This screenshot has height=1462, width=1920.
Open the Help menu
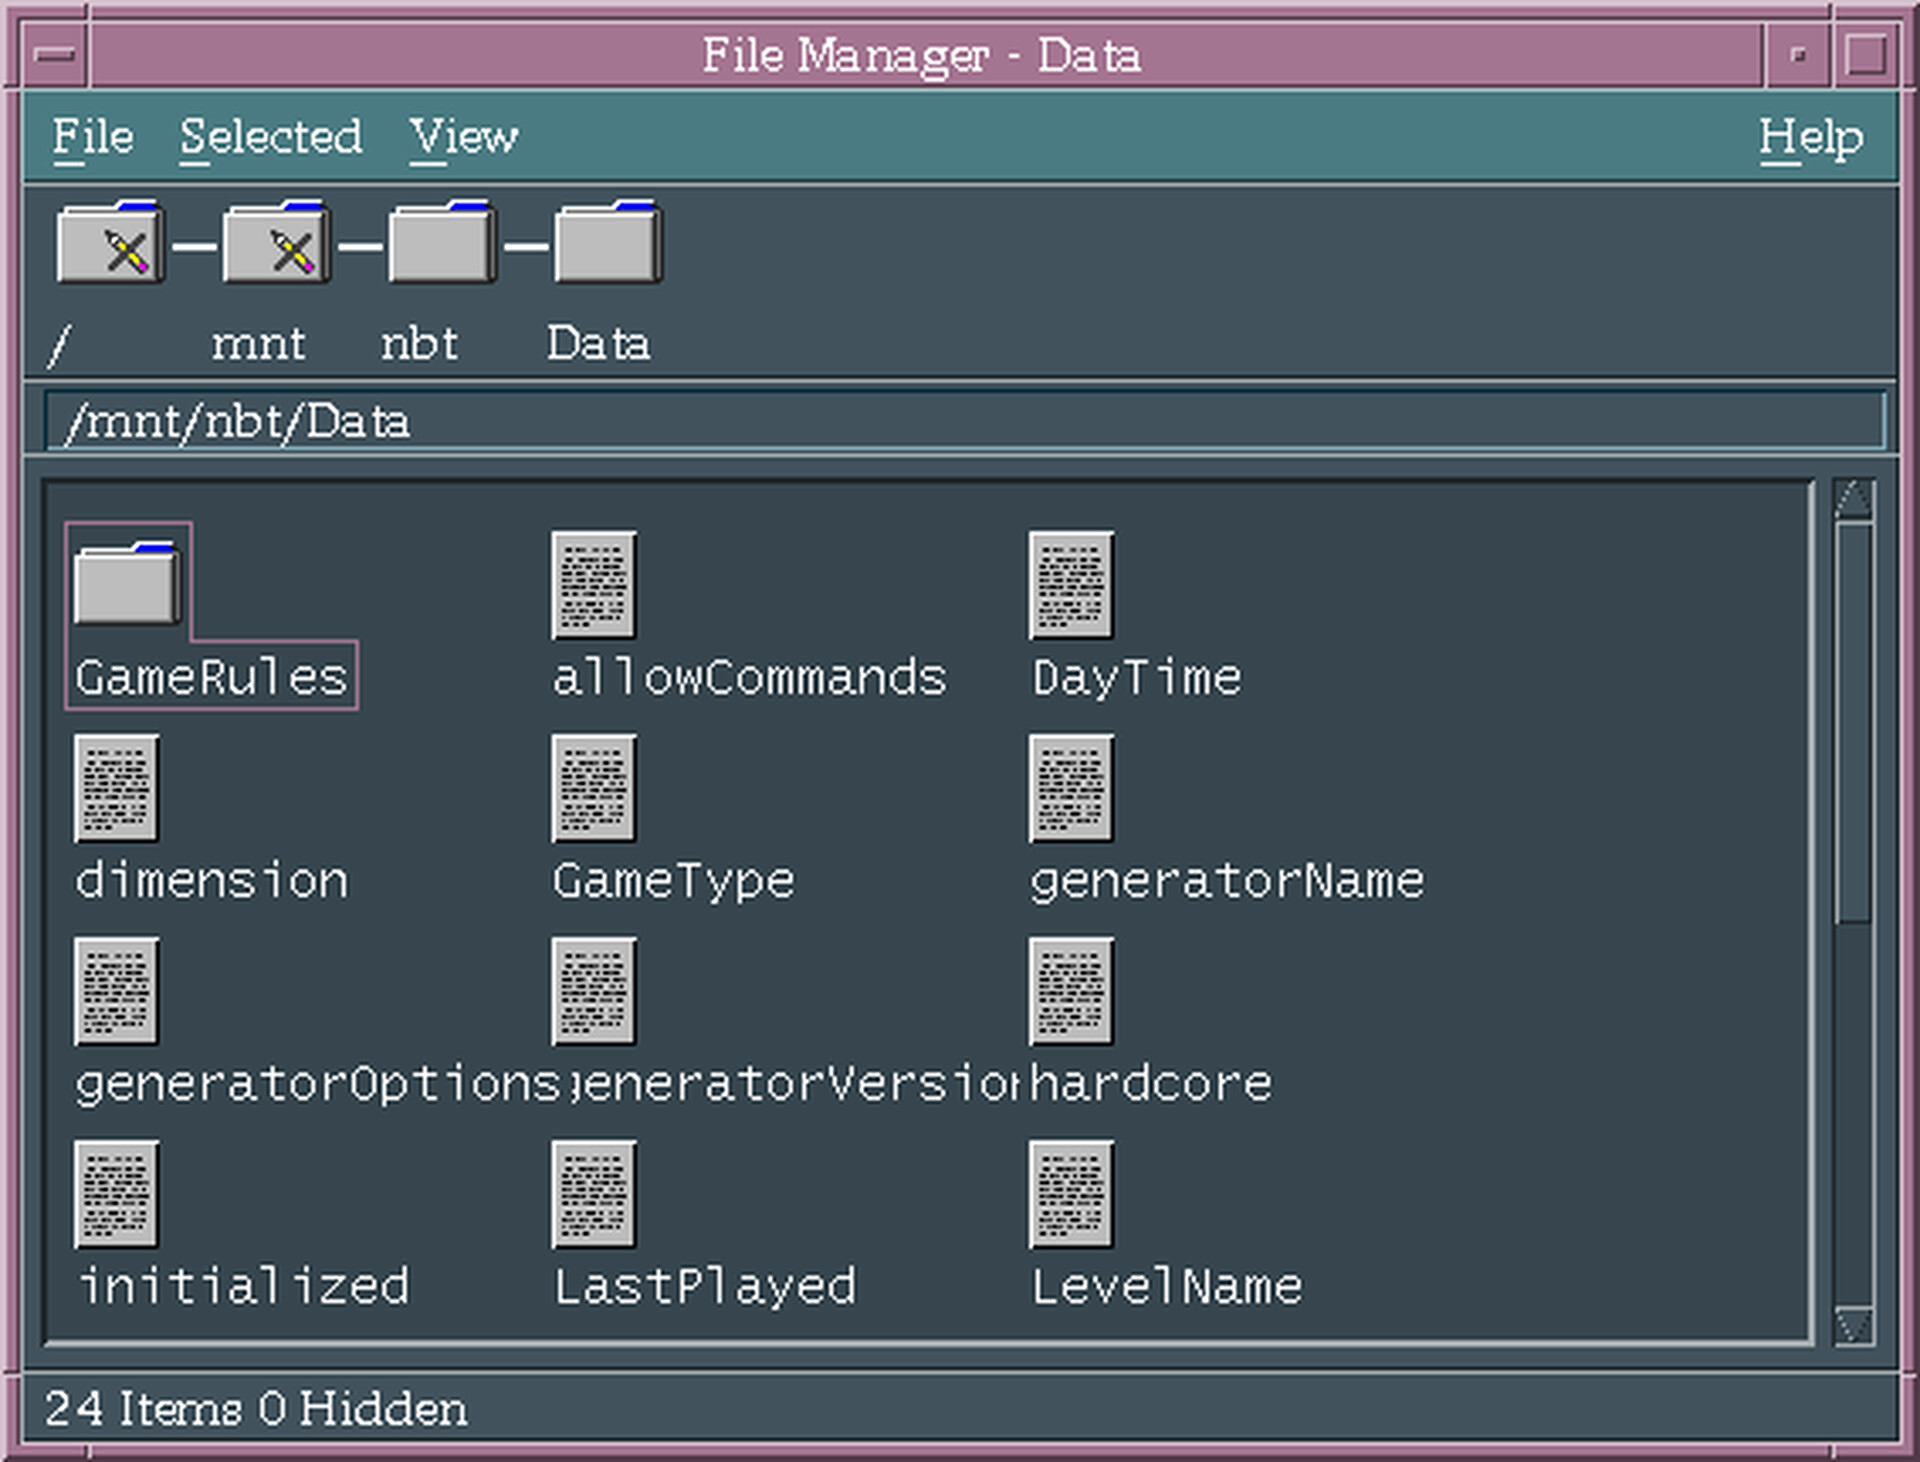[x=1810, y=137]
